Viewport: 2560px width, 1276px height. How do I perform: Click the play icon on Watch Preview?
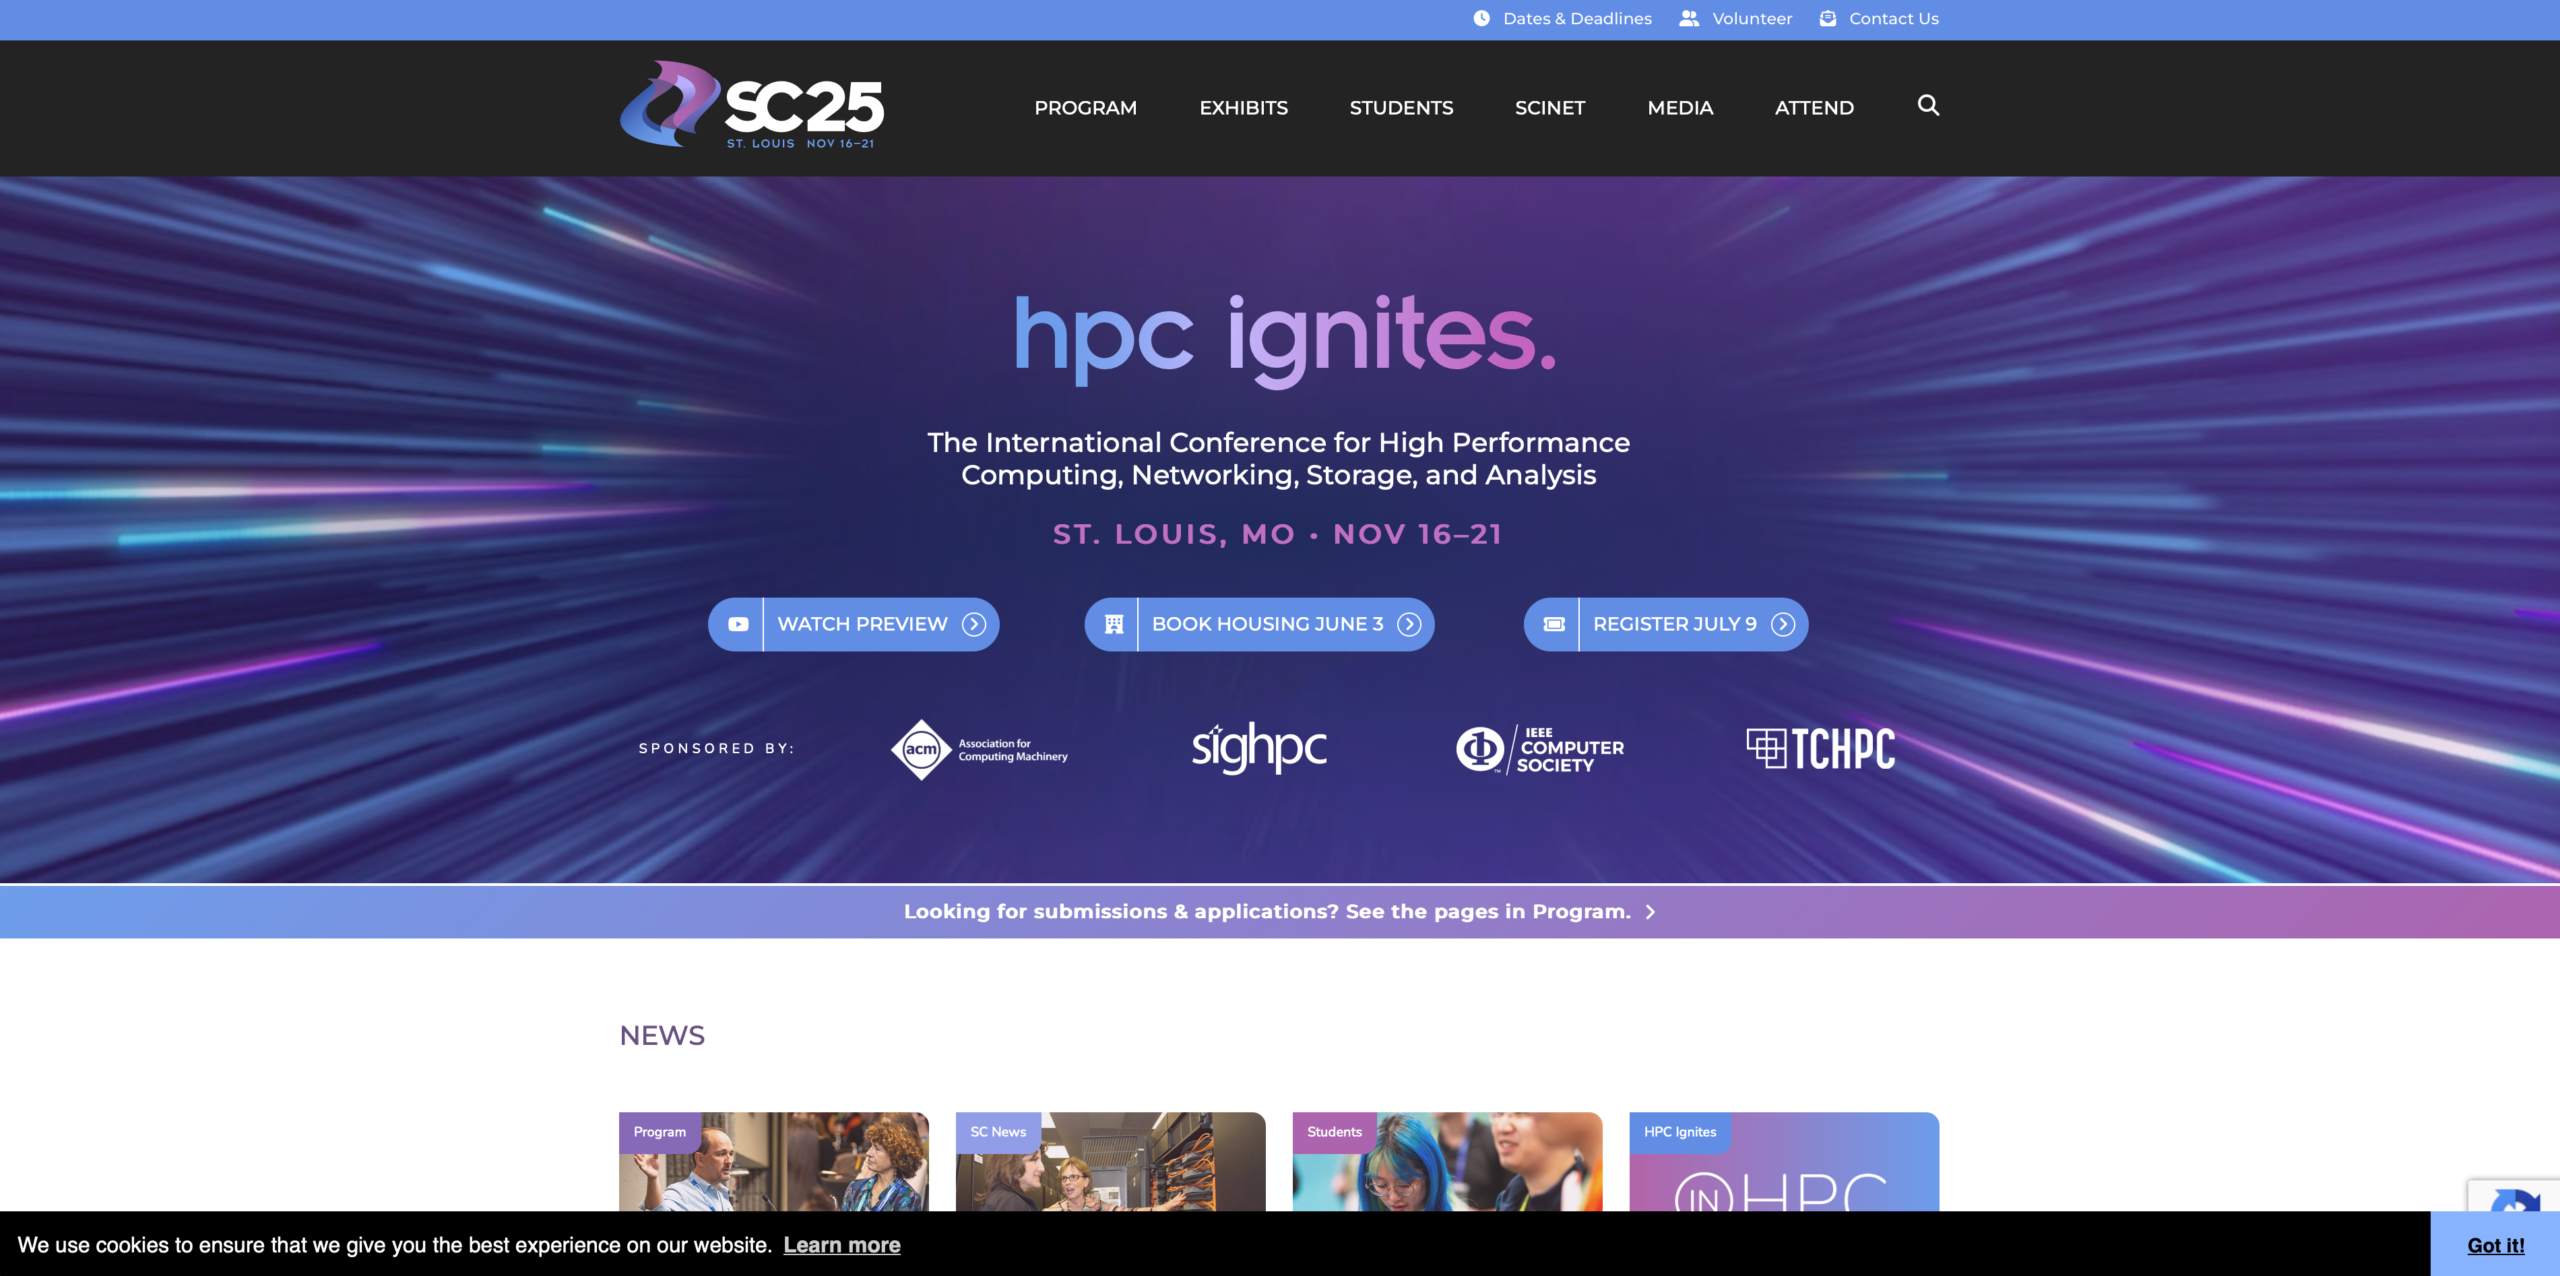738,624
